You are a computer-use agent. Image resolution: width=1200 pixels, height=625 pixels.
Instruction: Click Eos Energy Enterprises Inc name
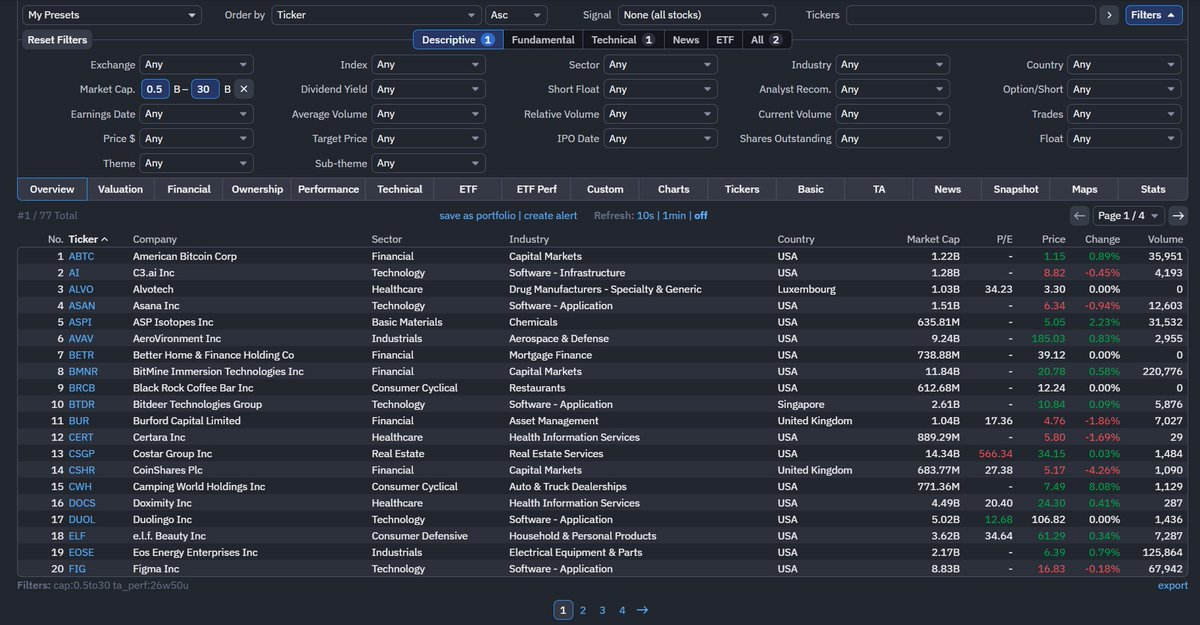(x=195, y=553)
